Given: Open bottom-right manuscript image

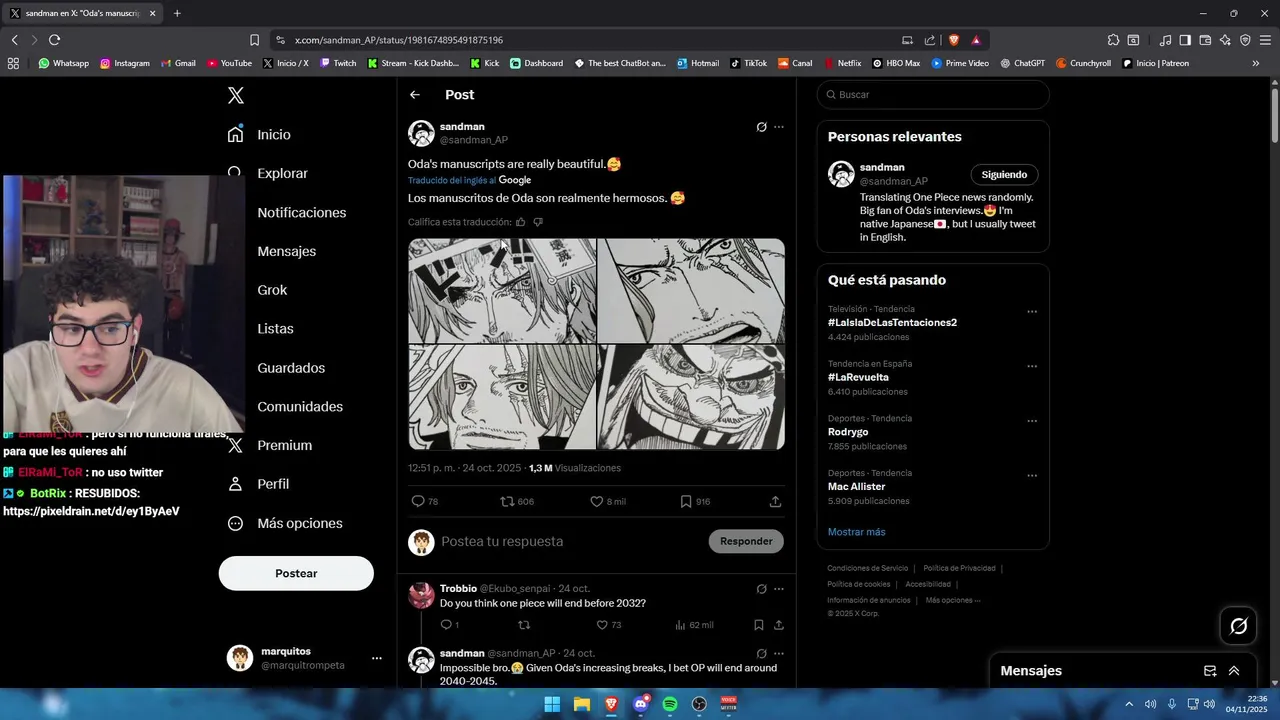Looking at the screenshot, I should 691,397.
